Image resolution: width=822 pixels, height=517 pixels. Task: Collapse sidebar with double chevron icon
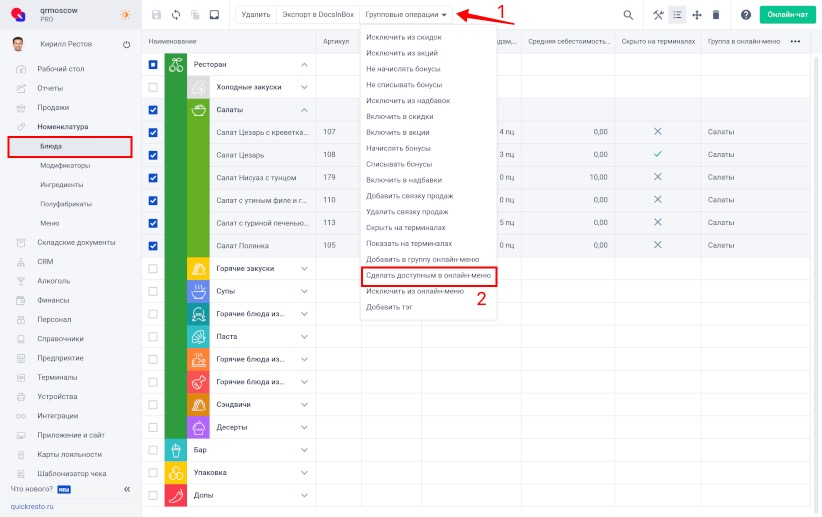(127, 489)
